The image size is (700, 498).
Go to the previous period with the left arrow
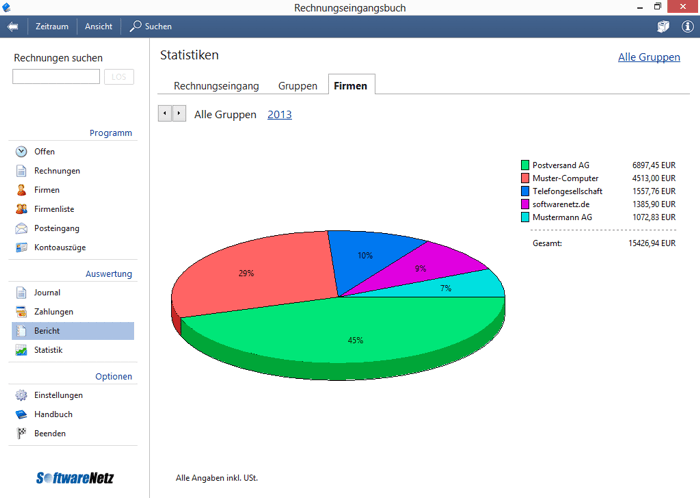tap(165, 113)
